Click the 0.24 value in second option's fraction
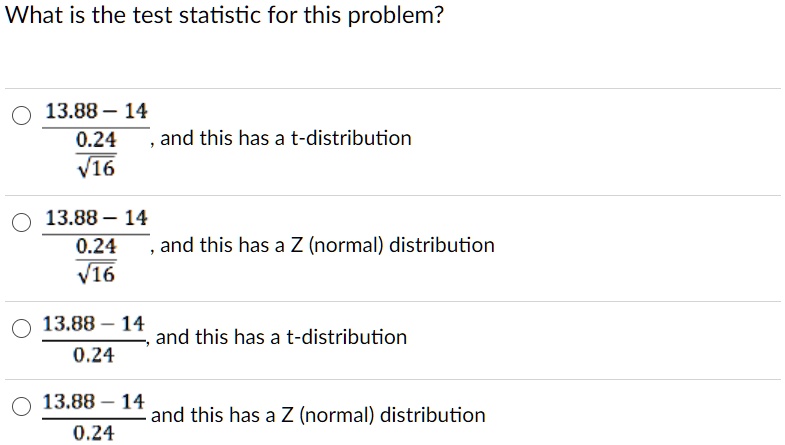This screenshot has width=785, height=445. pos(96,246)
